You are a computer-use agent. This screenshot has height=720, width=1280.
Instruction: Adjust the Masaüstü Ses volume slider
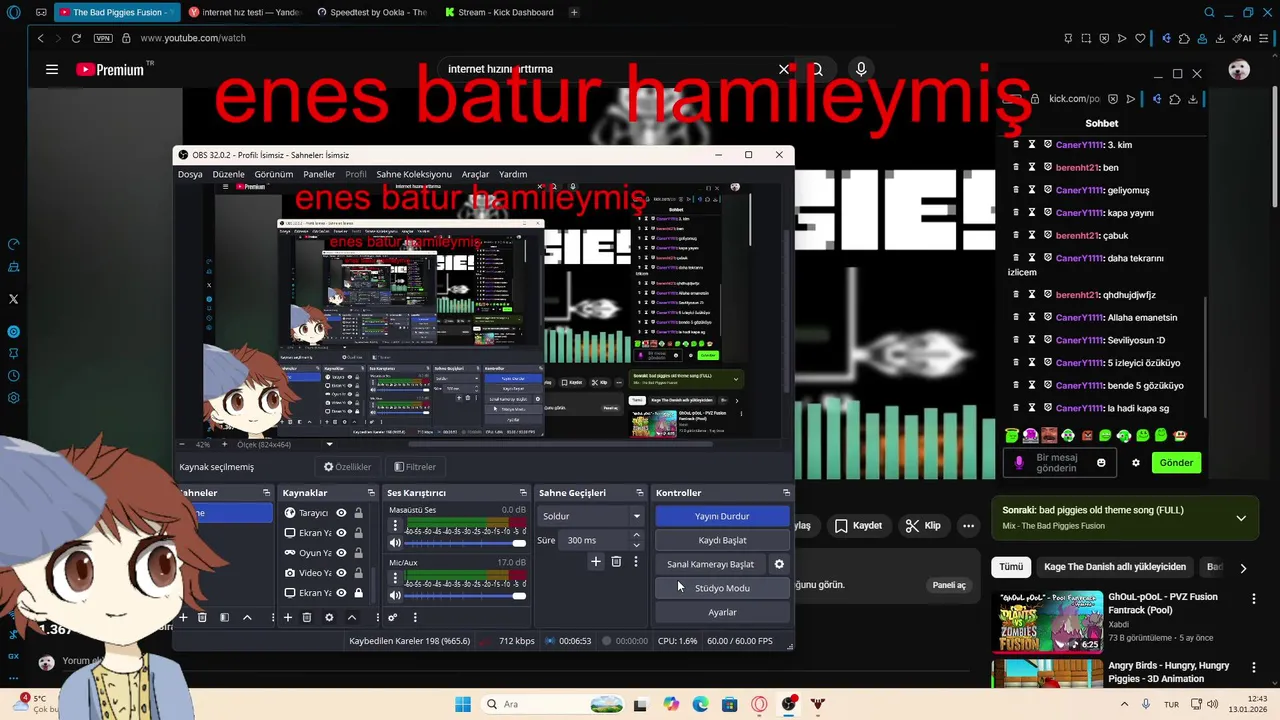click(x=466, y=543)
